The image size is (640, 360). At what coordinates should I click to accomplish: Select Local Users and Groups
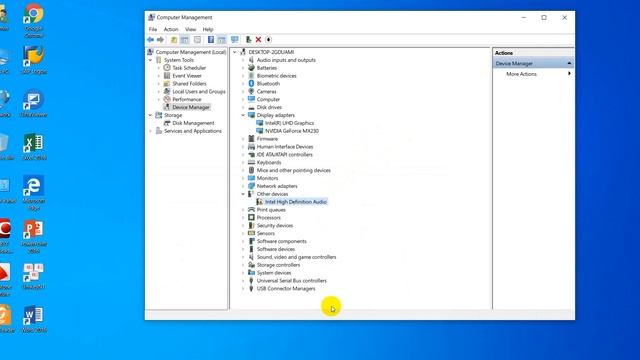pos(199,91)
